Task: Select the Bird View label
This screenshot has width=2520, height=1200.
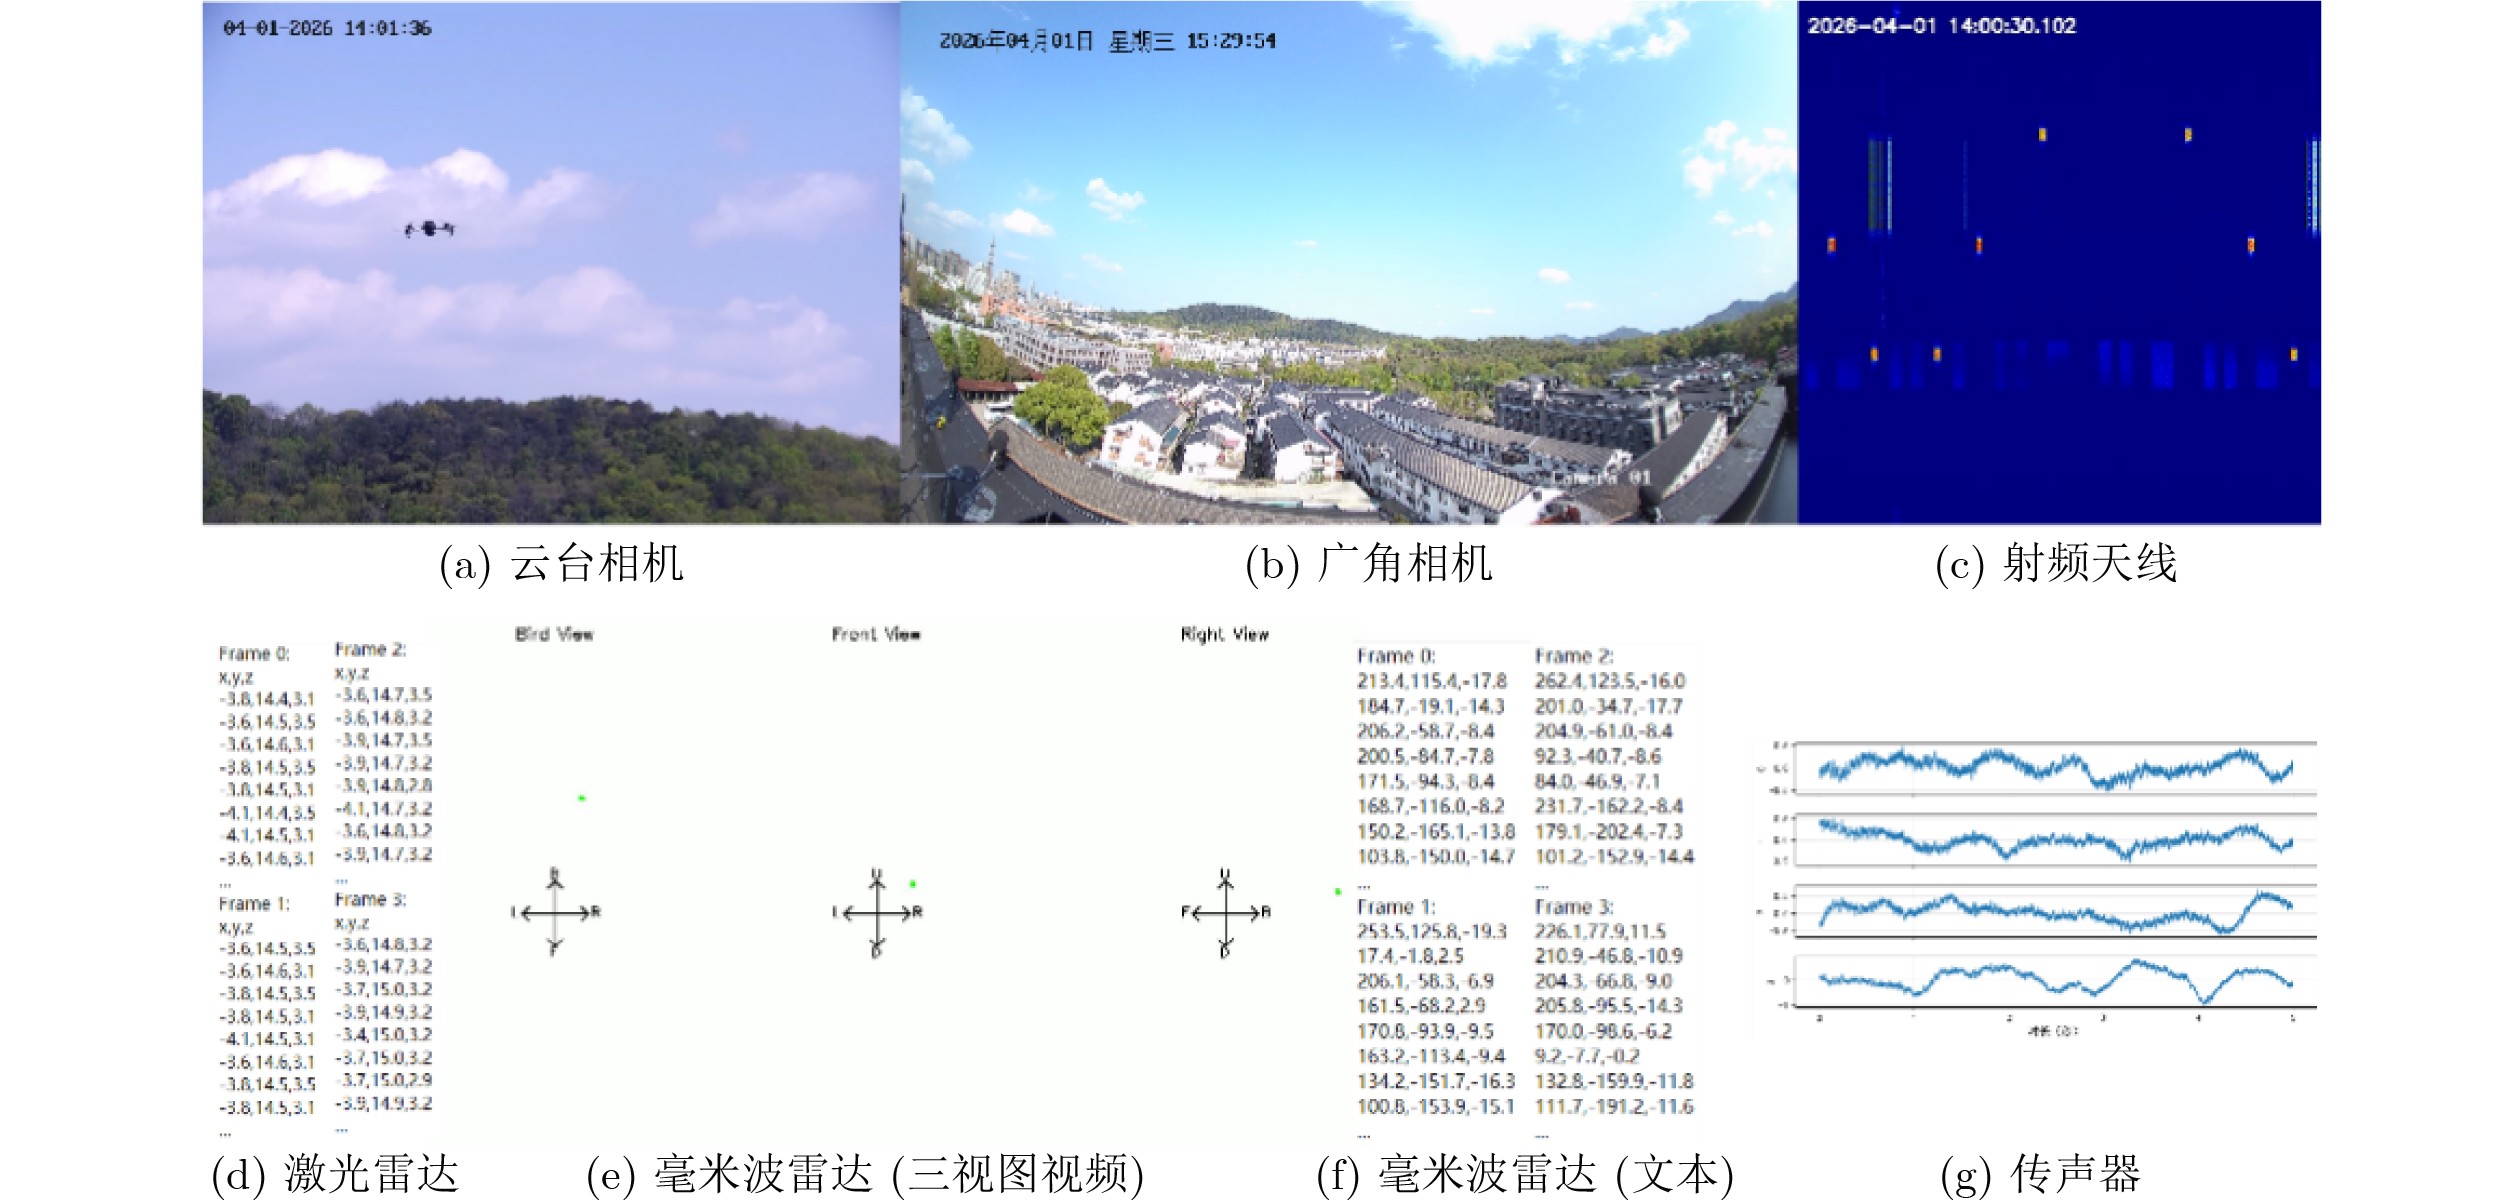Action: [554, 634]
